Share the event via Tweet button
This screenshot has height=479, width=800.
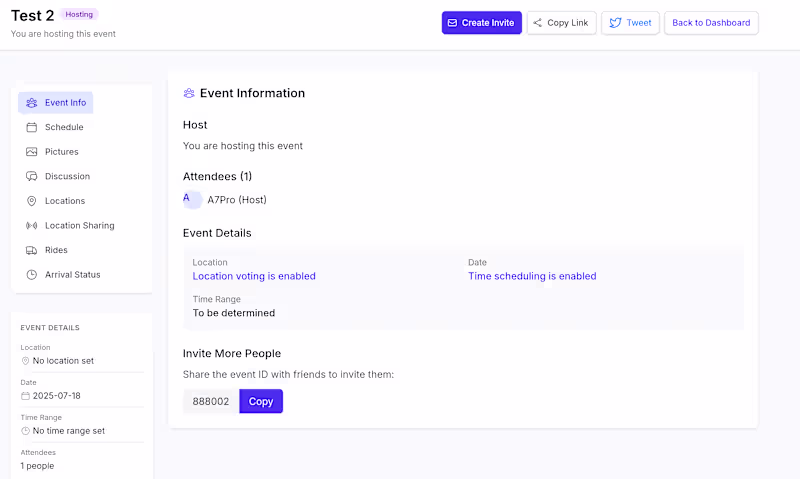(630, 23)
